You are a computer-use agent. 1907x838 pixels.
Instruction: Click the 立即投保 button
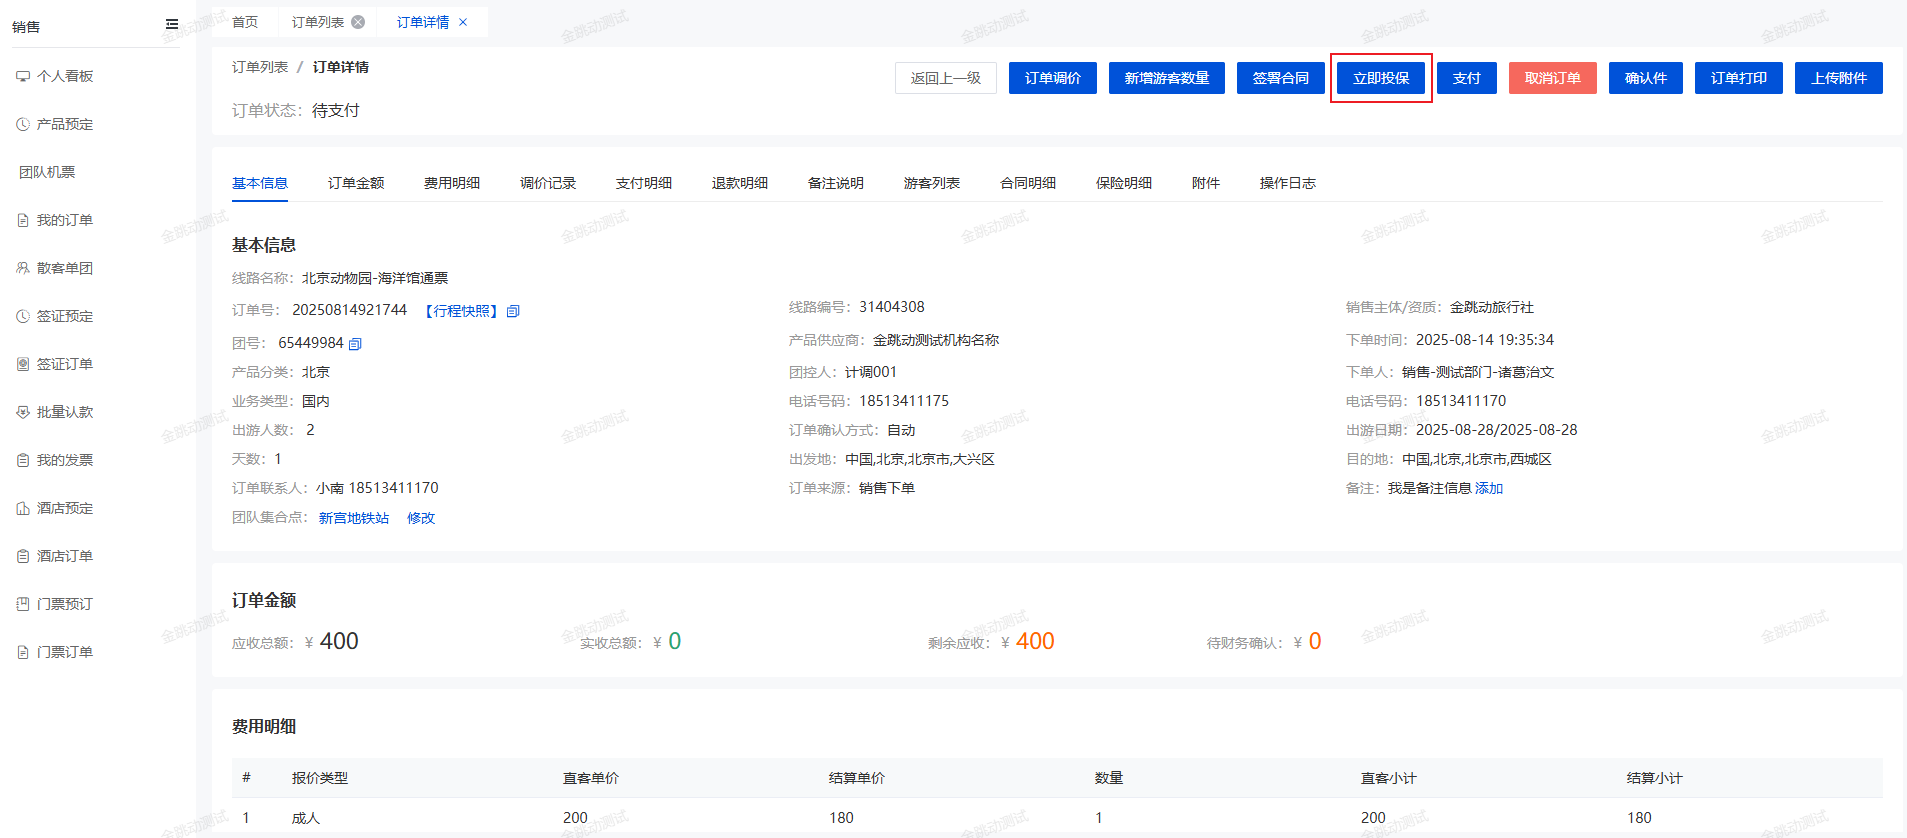(x=1381, y=78)
